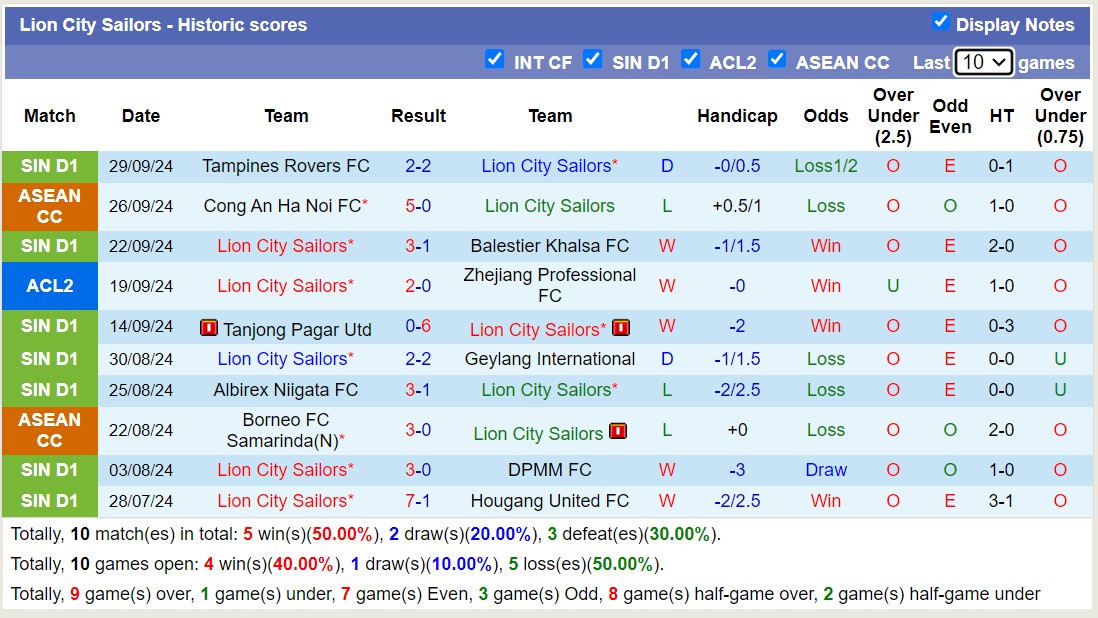This screenshot has width=1098, height=618.
Task: Click the blue ACL2 badge for the Zhejiang Professional match
Action: [49, 286]
